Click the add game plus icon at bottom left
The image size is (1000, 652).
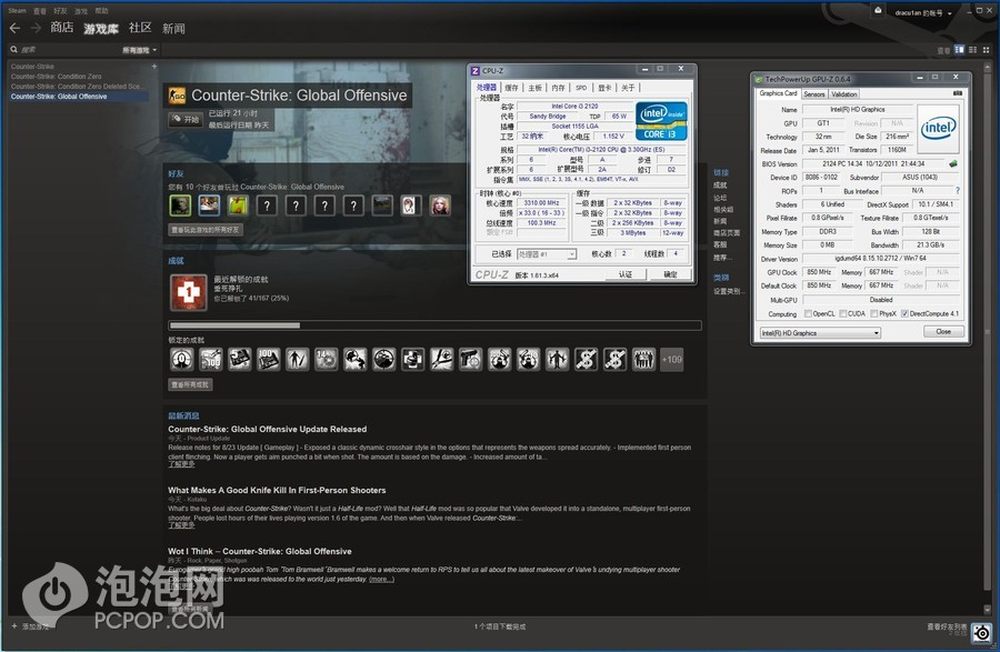coord(14,626)
